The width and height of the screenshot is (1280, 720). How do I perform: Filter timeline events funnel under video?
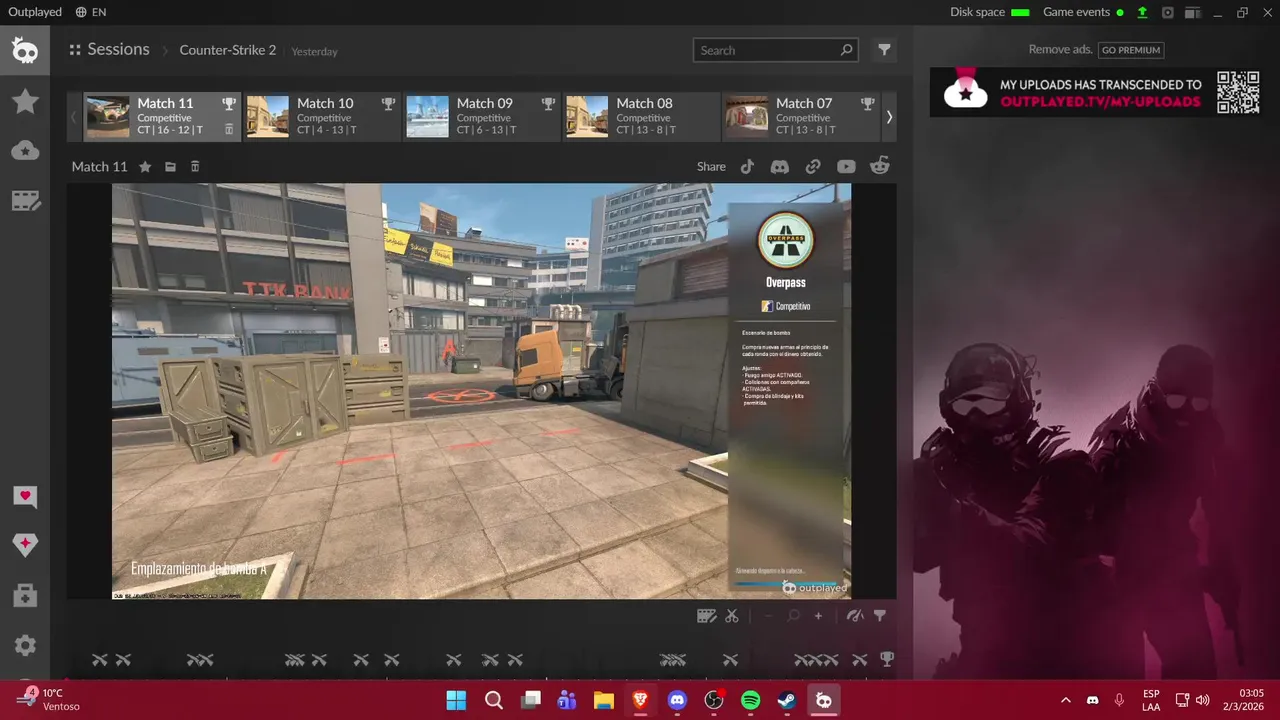point(880,616)
